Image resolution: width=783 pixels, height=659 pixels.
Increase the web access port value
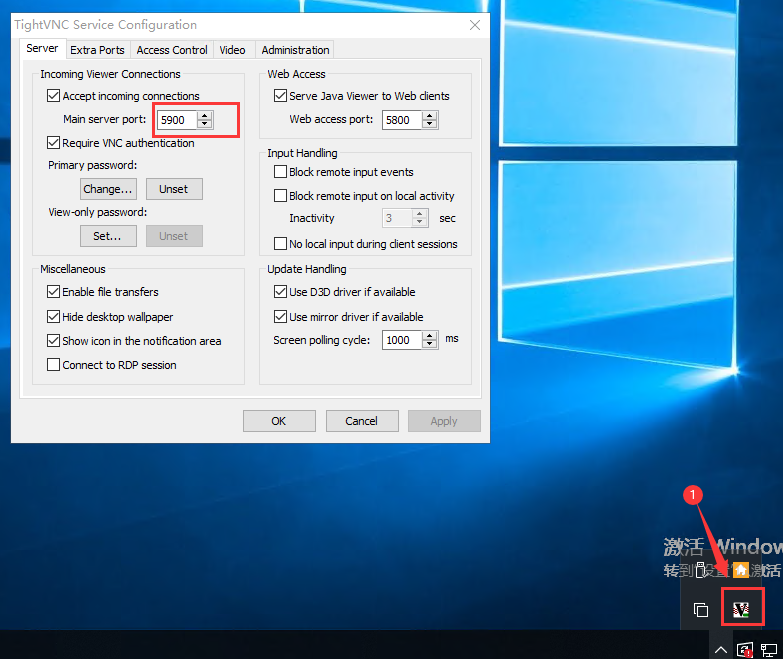pyautogui.click(x=429, y=116)
